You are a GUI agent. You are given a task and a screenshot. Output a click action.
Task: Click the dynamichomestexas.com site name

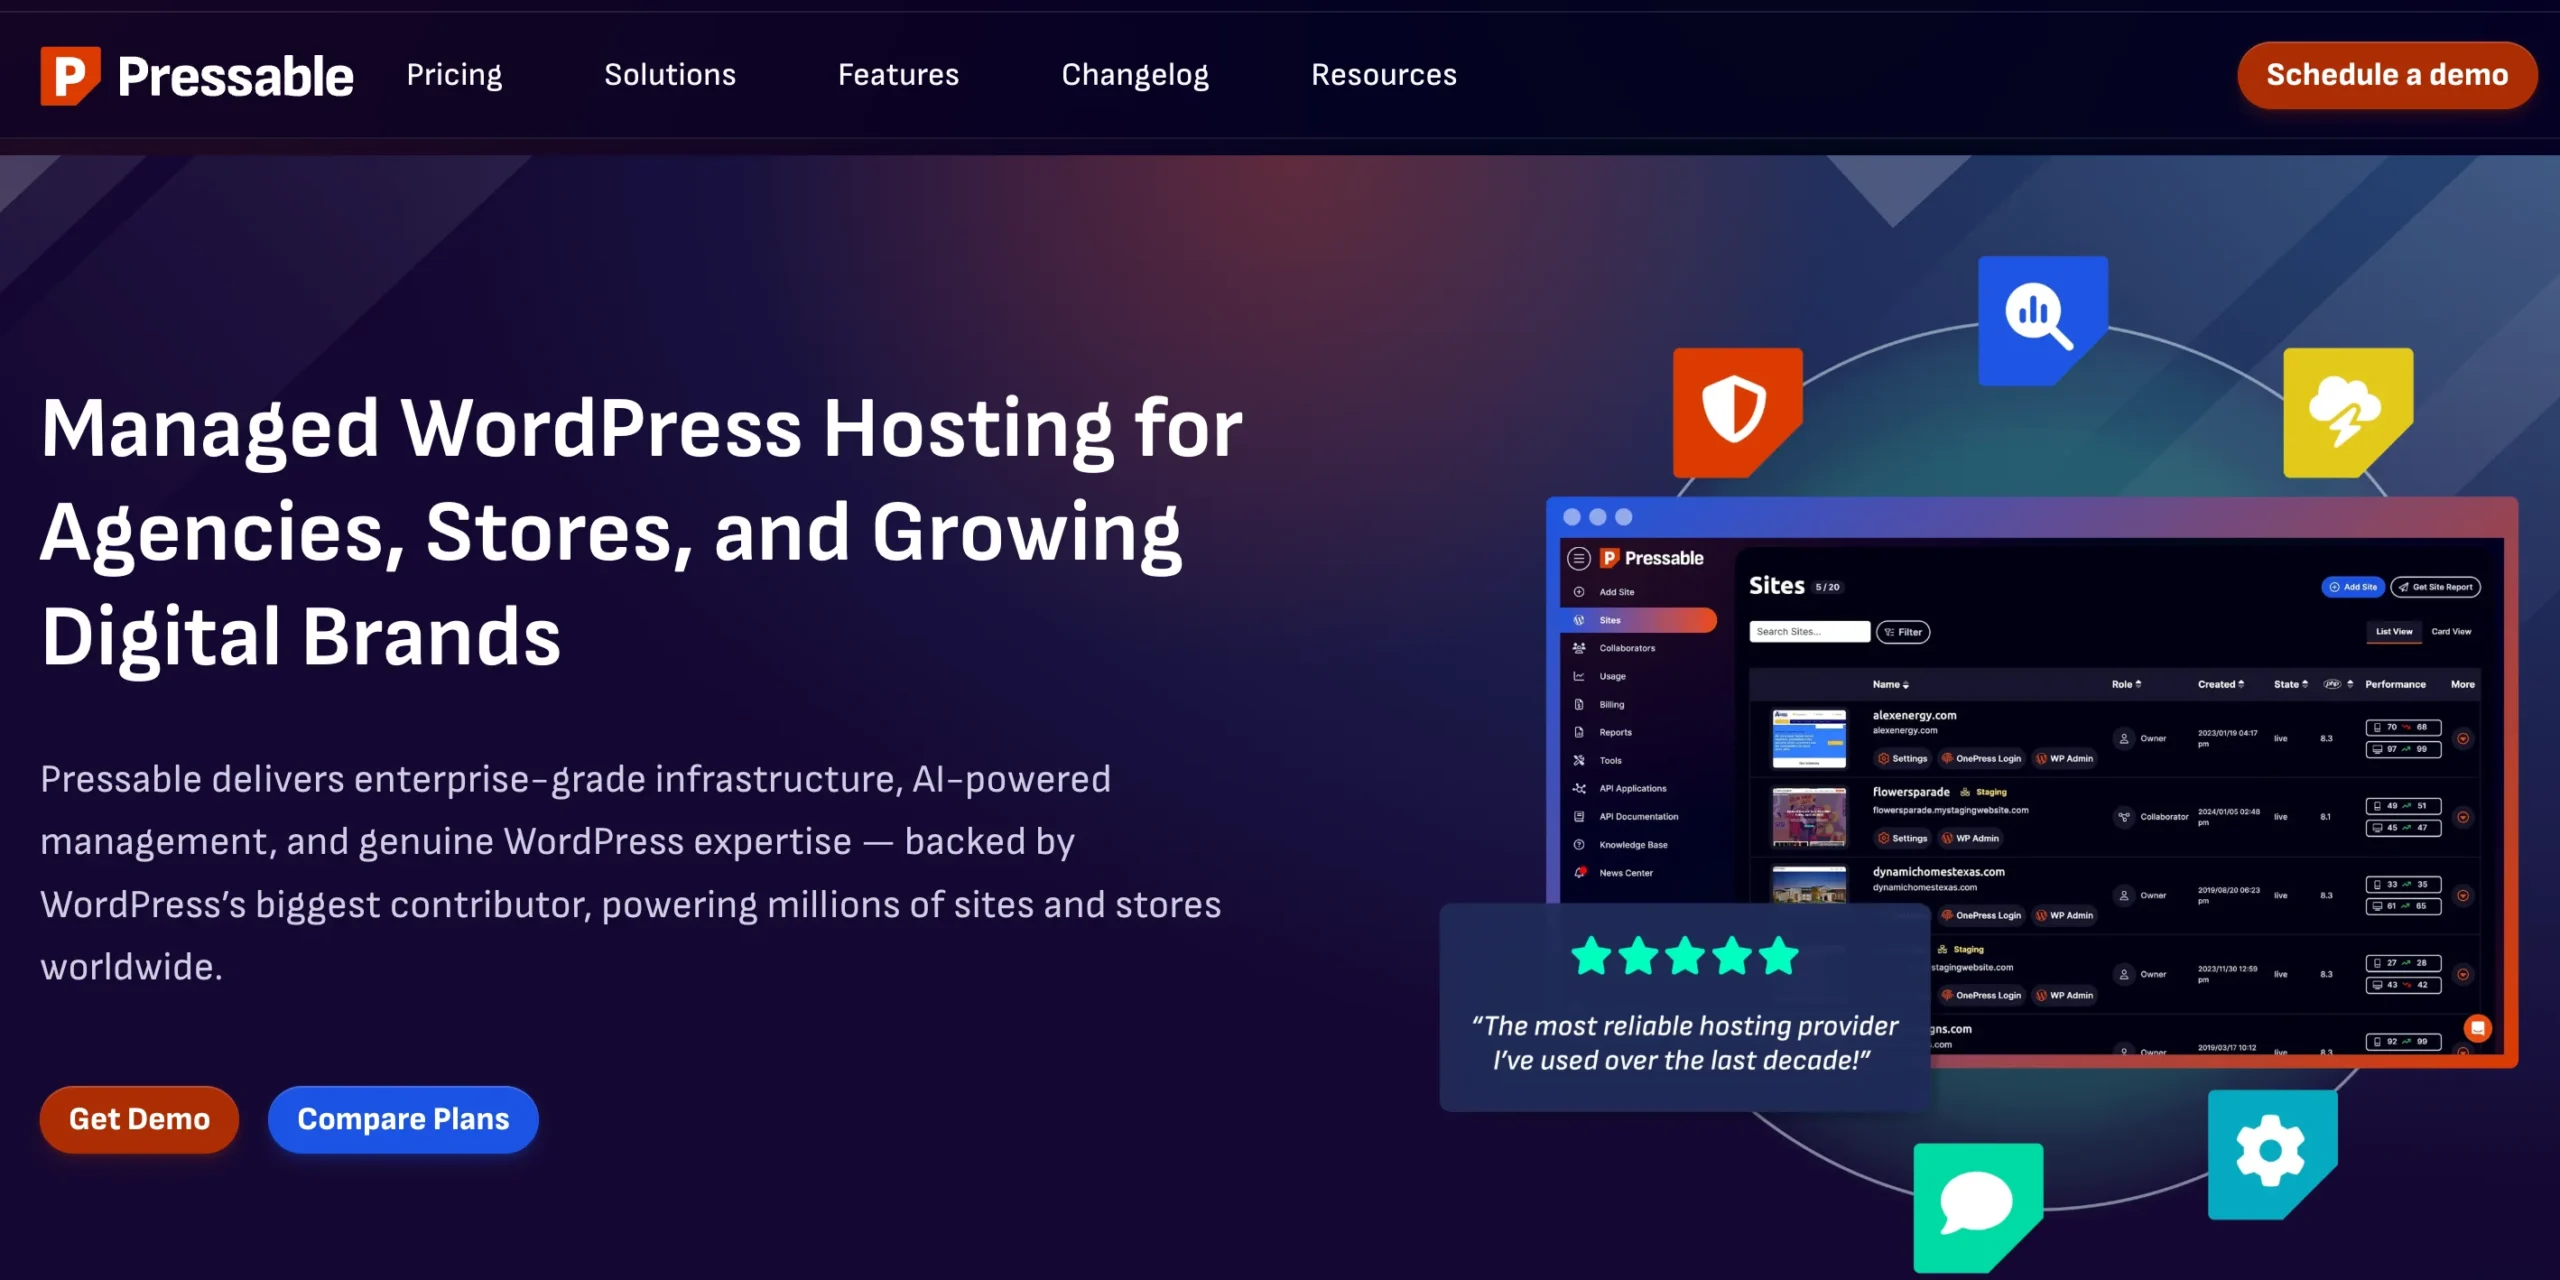1938,872
